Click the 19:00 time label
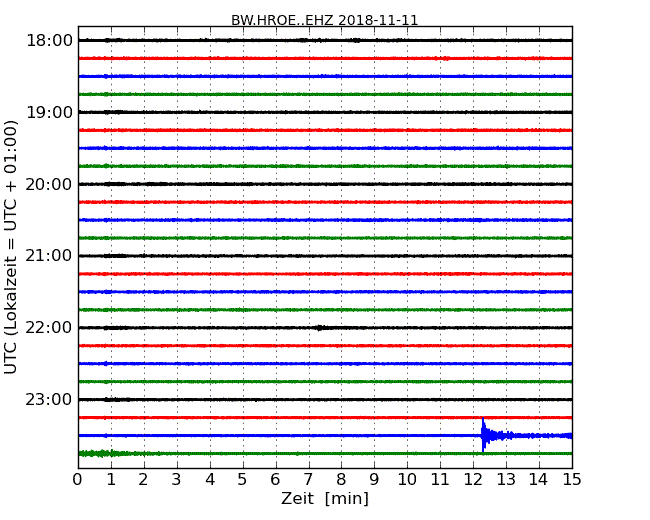This screenshot has width=650, height=520. pyautogui.click(x=49, y=112)
